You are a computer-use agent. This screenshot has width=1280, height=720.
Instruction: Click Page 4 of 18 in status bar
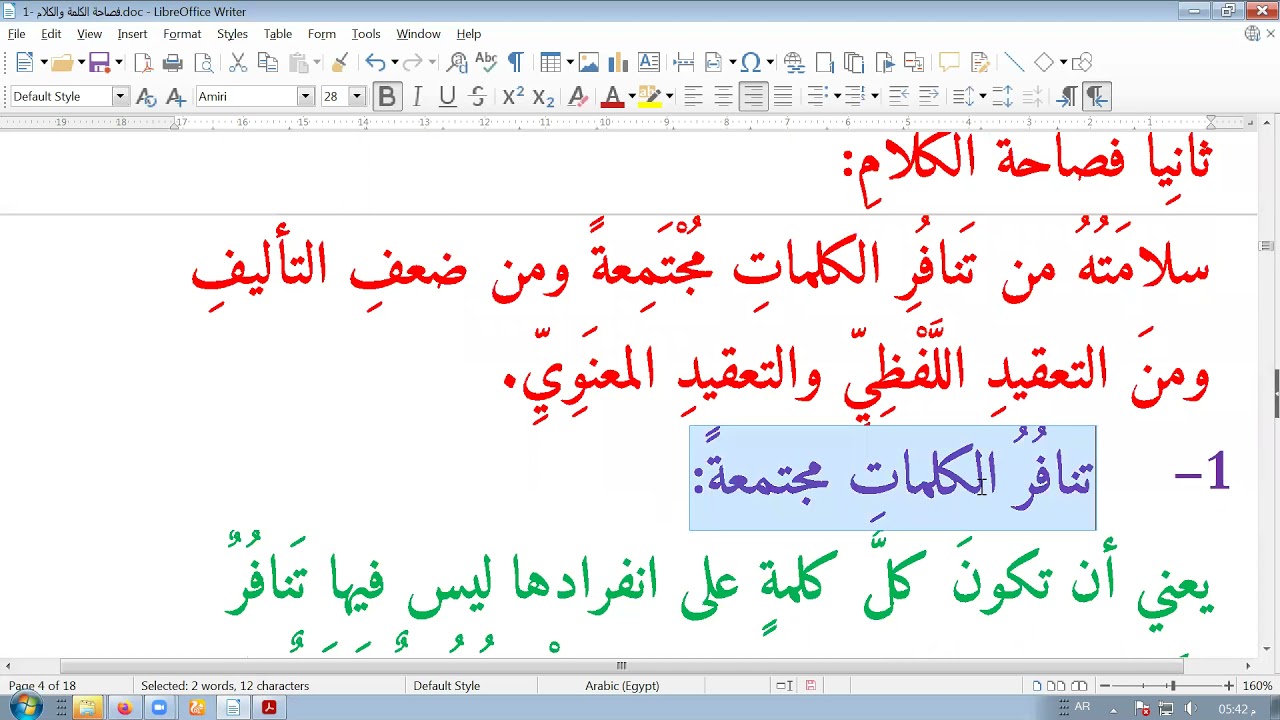tap(42, 686)
